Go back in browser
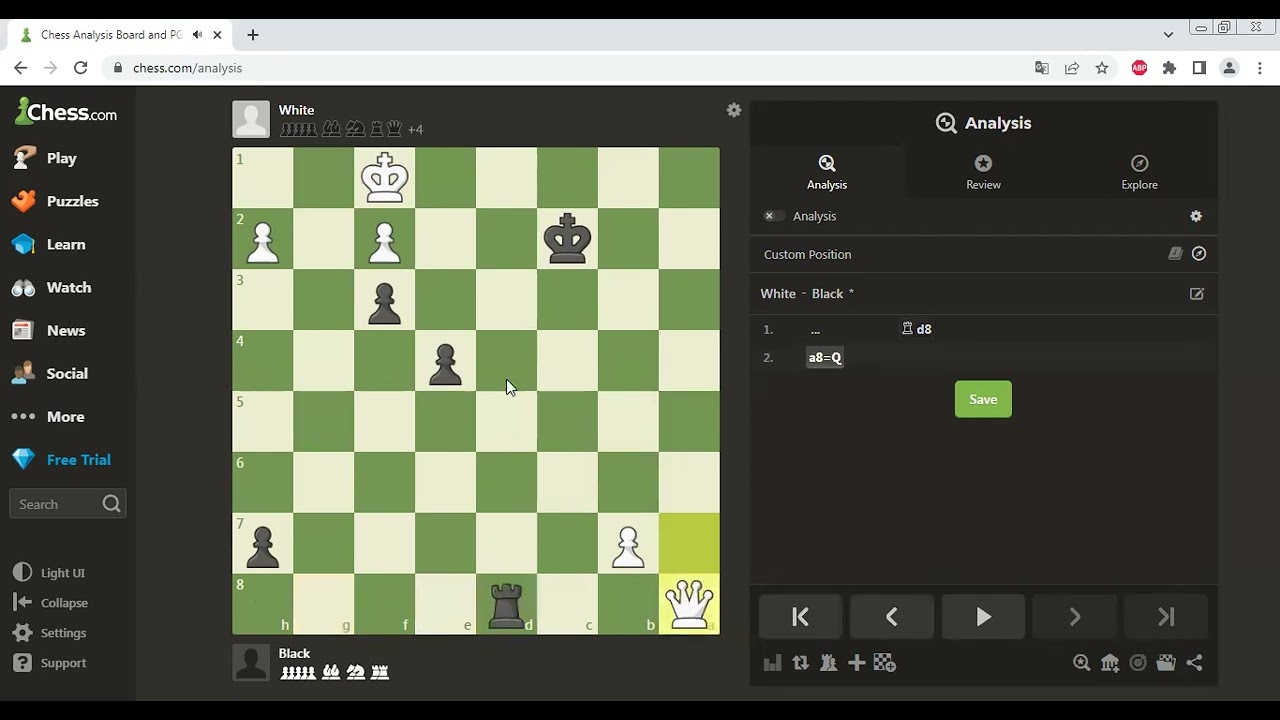 pyautogui.click(x=21, y=68)
